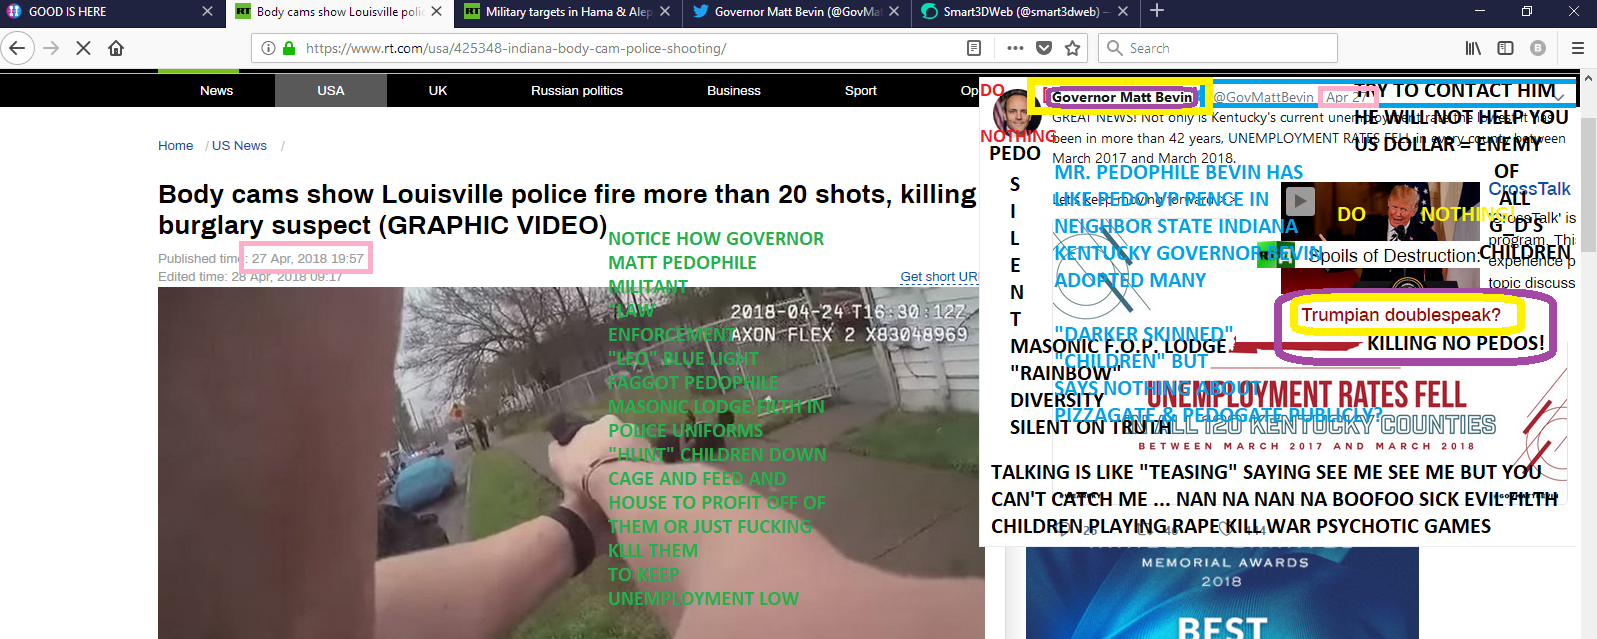This screenshot has width=1597, height=639.
Task: Show sidebars toolbar icon
Action: 1505,48
